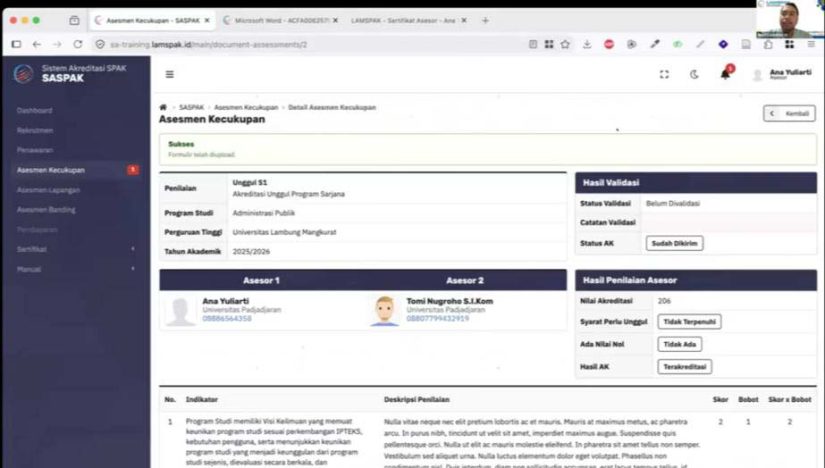Open Asesmen Lapangan in sidebar
The width and height of the screenshot is (825, 468).
48,190
